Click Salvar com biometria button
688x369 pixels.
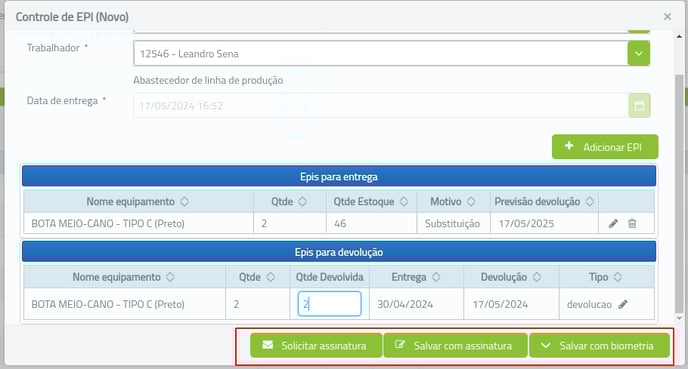[x=599, y=346]
